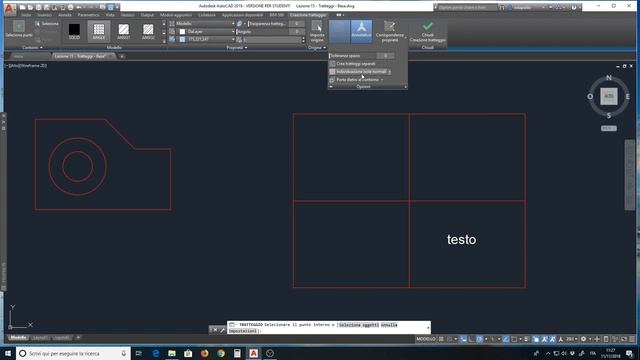Expand the Contorni panel title
Image resolution: width=640 pixels, height=360 pixels.
tap(32, 47)
